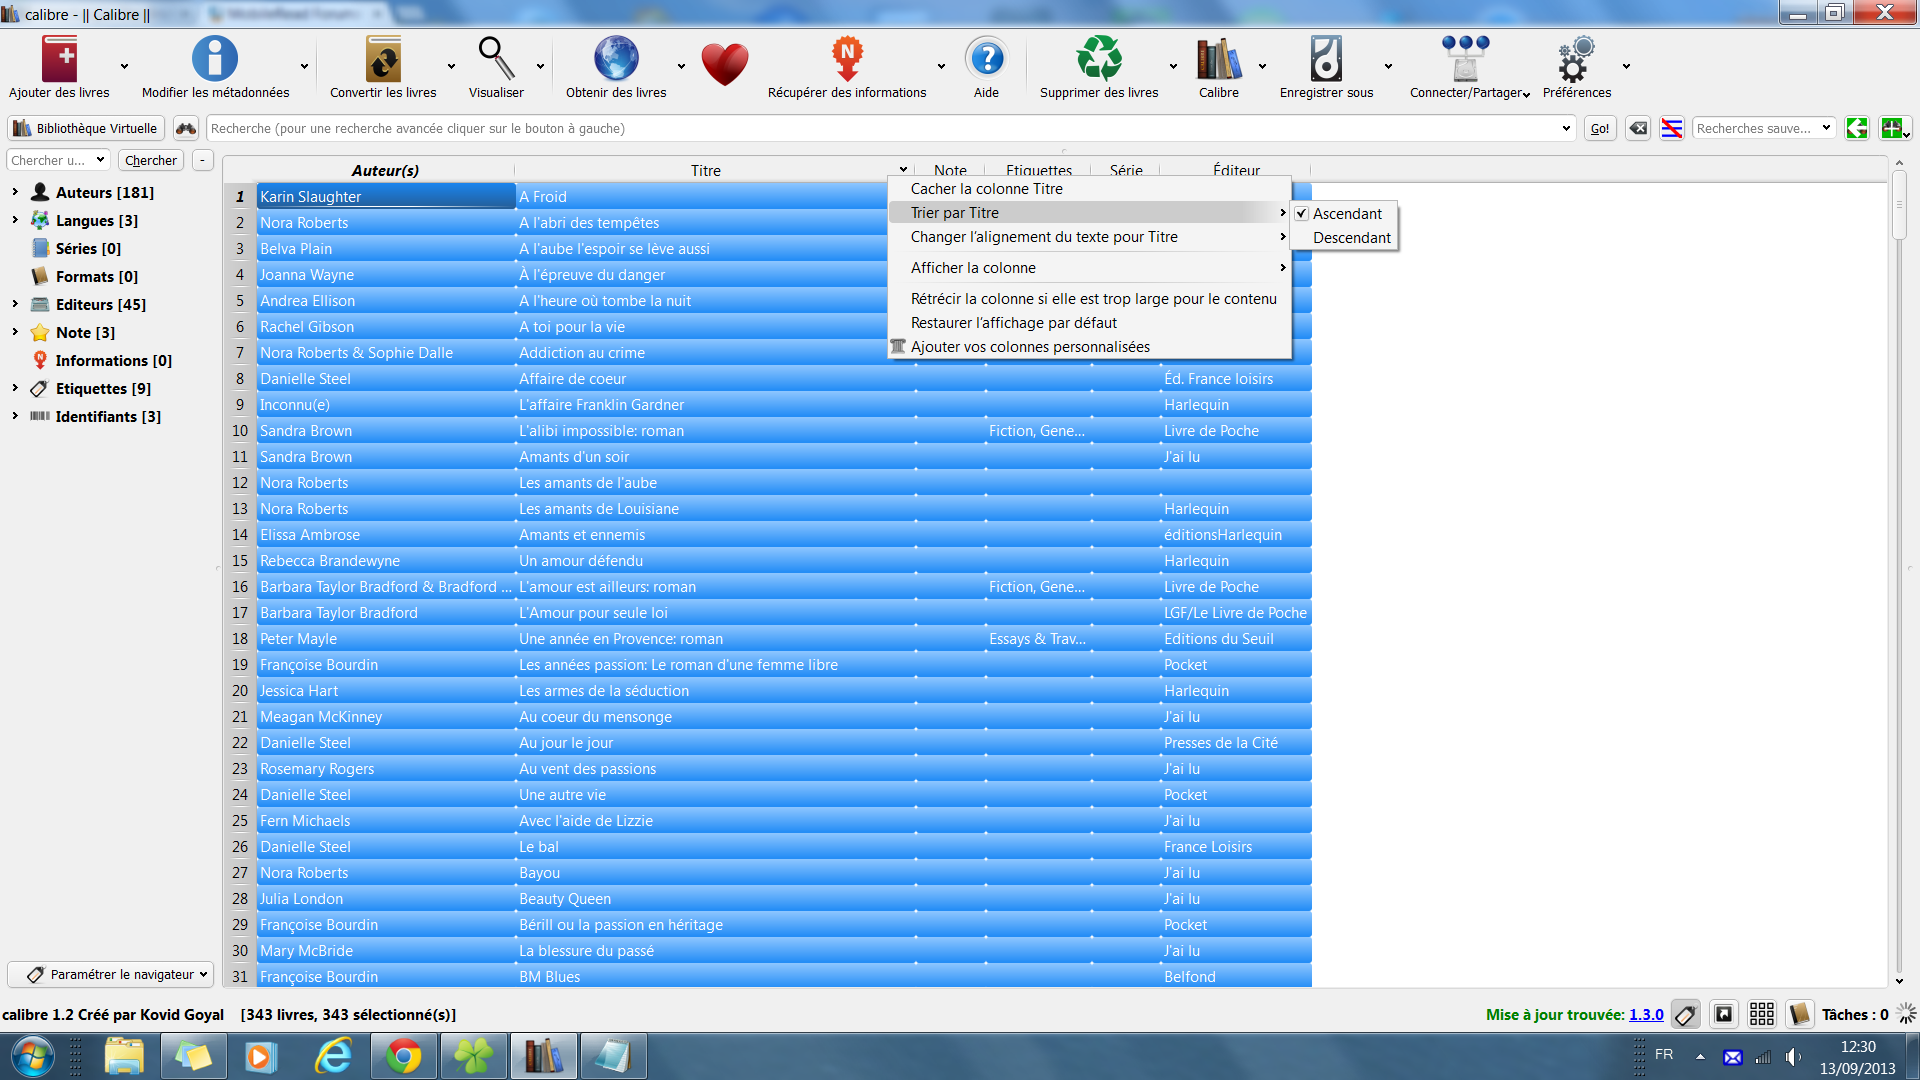Click the Supprimer des livres recycle icon

pos(1099,59)
